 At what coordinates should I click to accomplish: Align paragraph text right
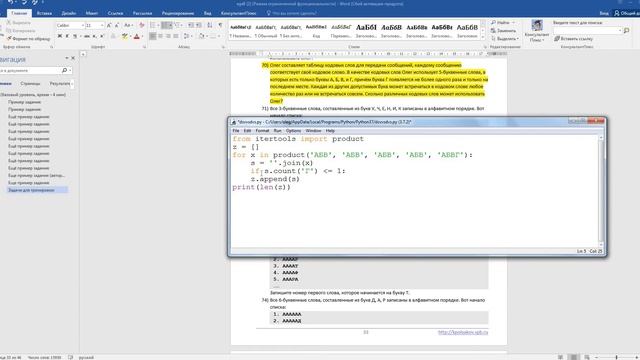(168, 36)
